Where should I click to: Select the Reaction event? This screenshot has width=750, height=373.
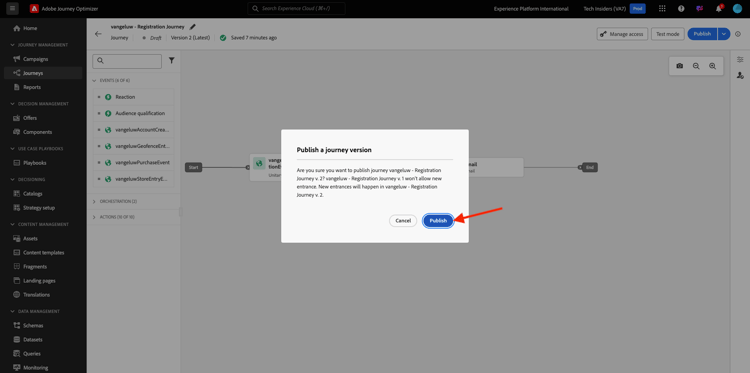(x=134, y=97)
